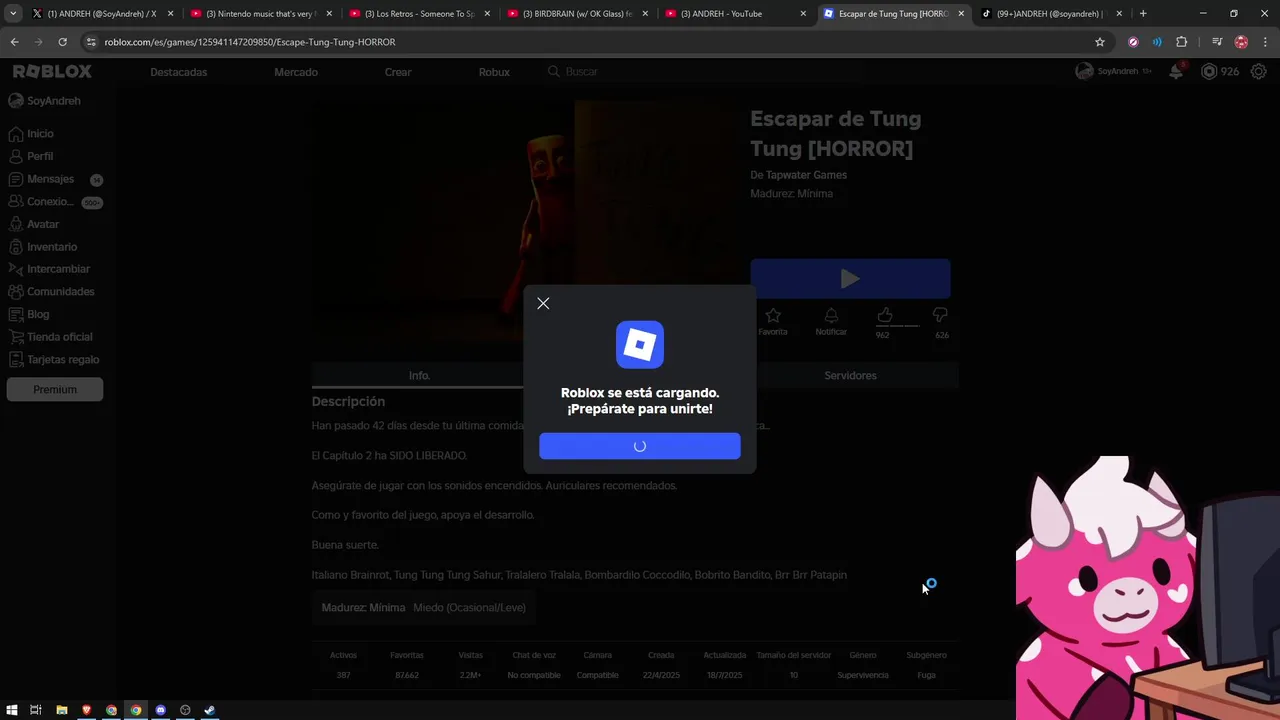Close the Roblox loading dialog
This screenshot has height=720, width=1280.
point(543,303)
